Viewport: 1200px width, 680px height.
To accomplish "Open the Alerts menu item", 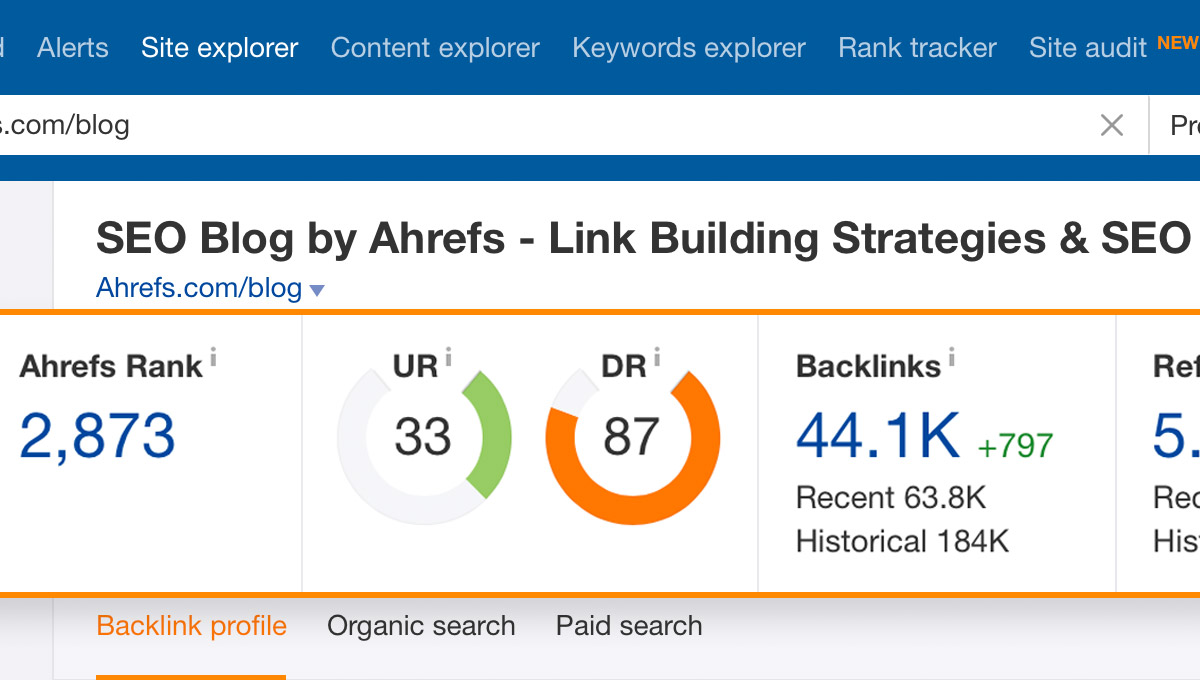I will (x=73, y=47).
